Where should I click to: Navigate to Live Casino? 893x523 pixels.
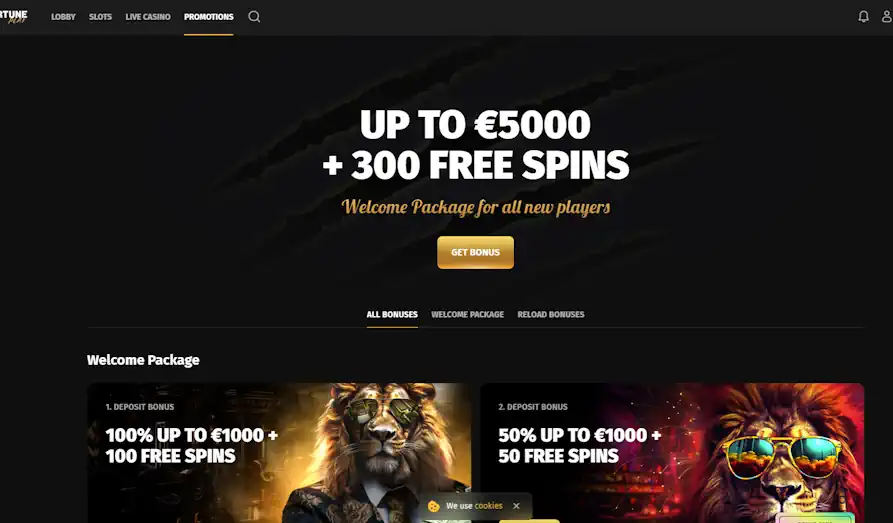tap(148, 17)
